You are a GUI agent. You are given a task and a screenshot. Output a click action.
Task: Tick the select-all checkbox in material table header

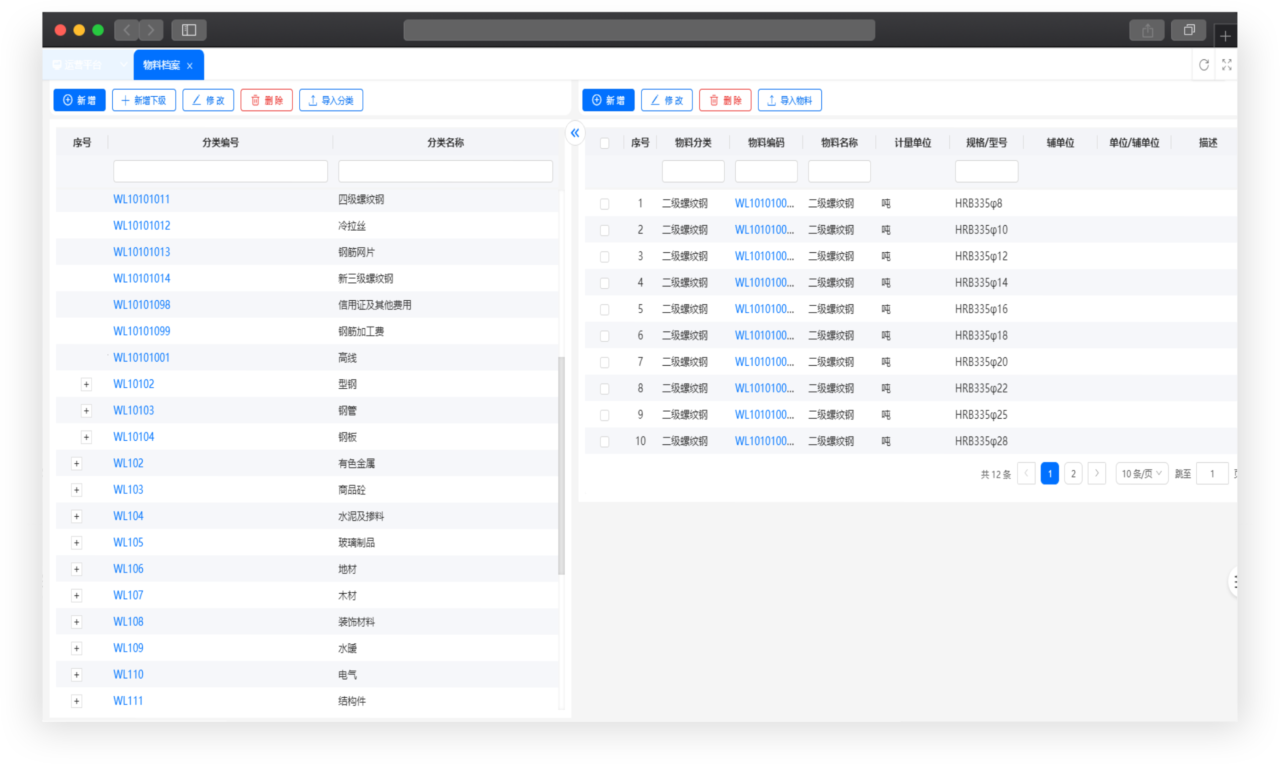tap(604, 143)
